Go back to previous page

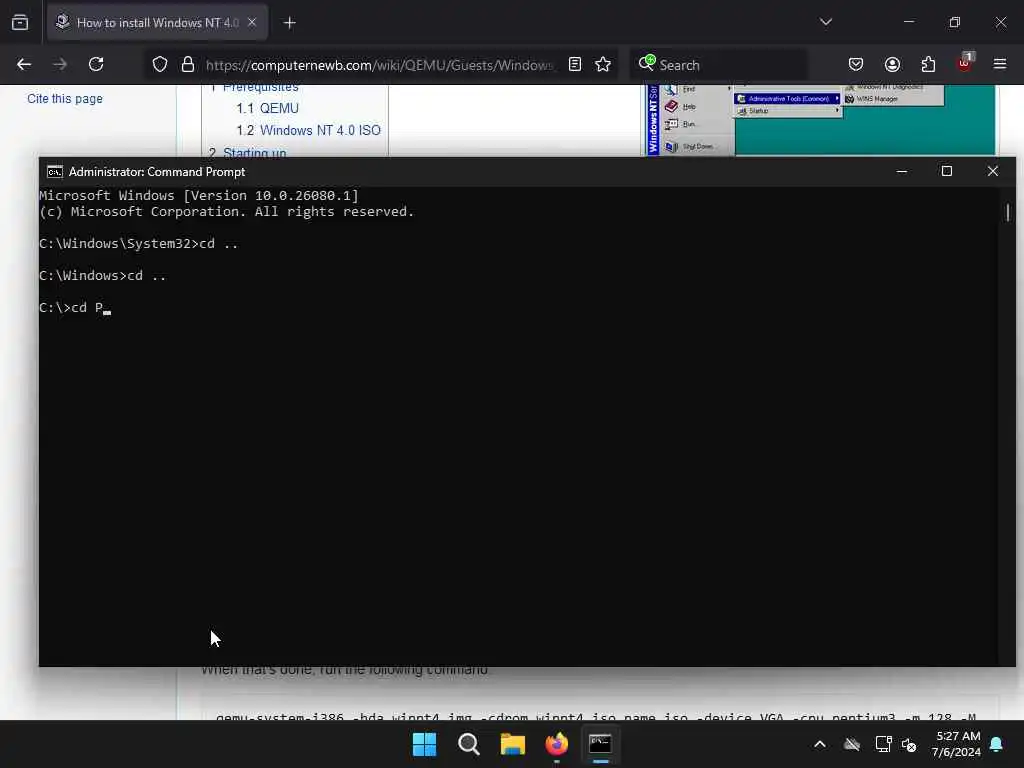click(x=24, y=64)
